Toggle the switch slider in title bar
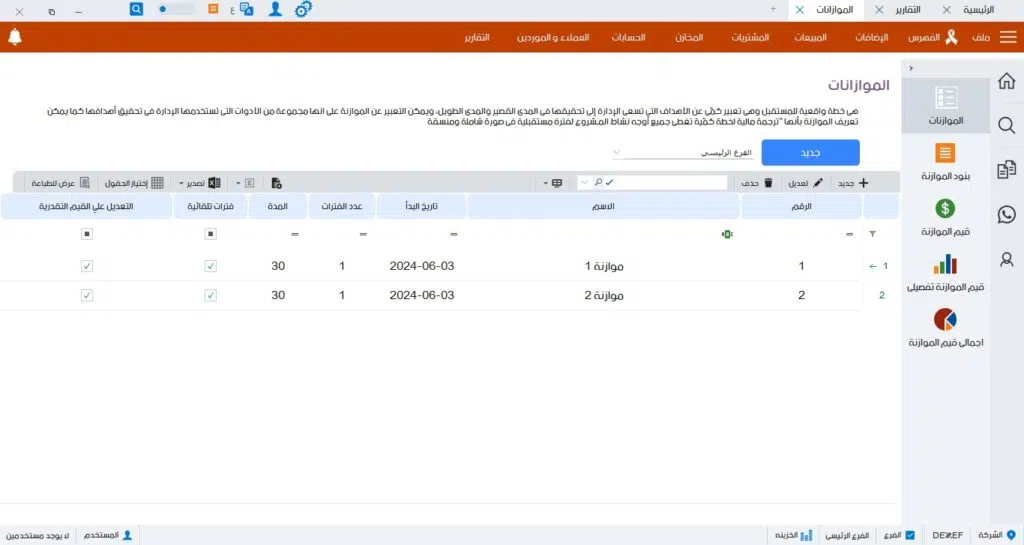Screen dimensions: 1024x545 point(176,9)
